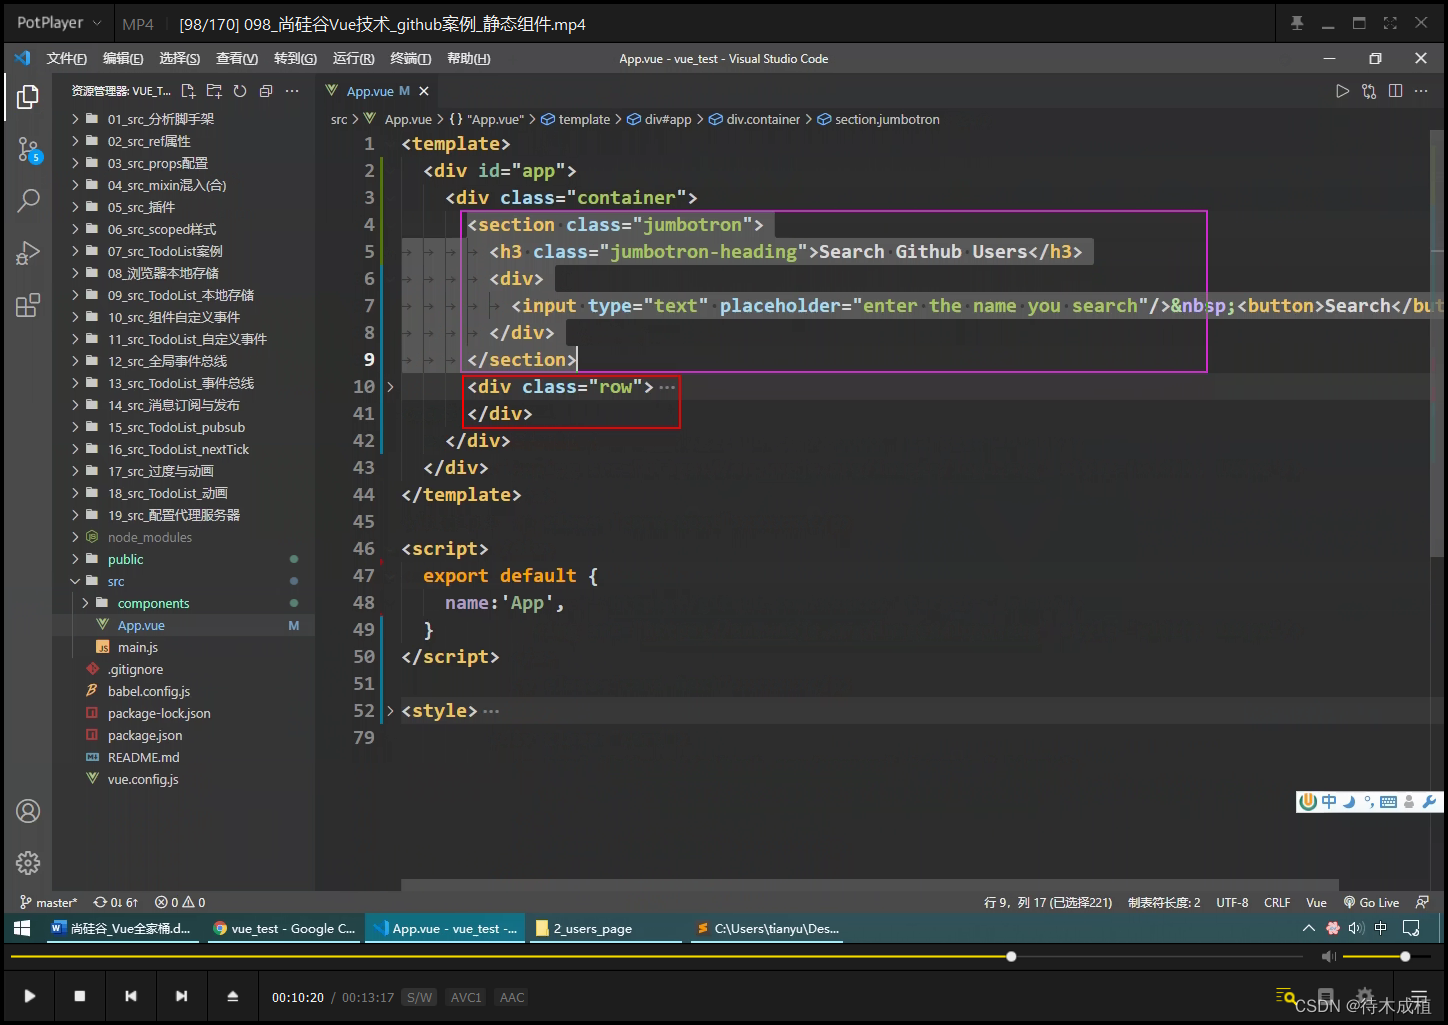Create a new file in the explorer header
The width and height of the screenshot is (1448, 1025).
tap(188, 91)
